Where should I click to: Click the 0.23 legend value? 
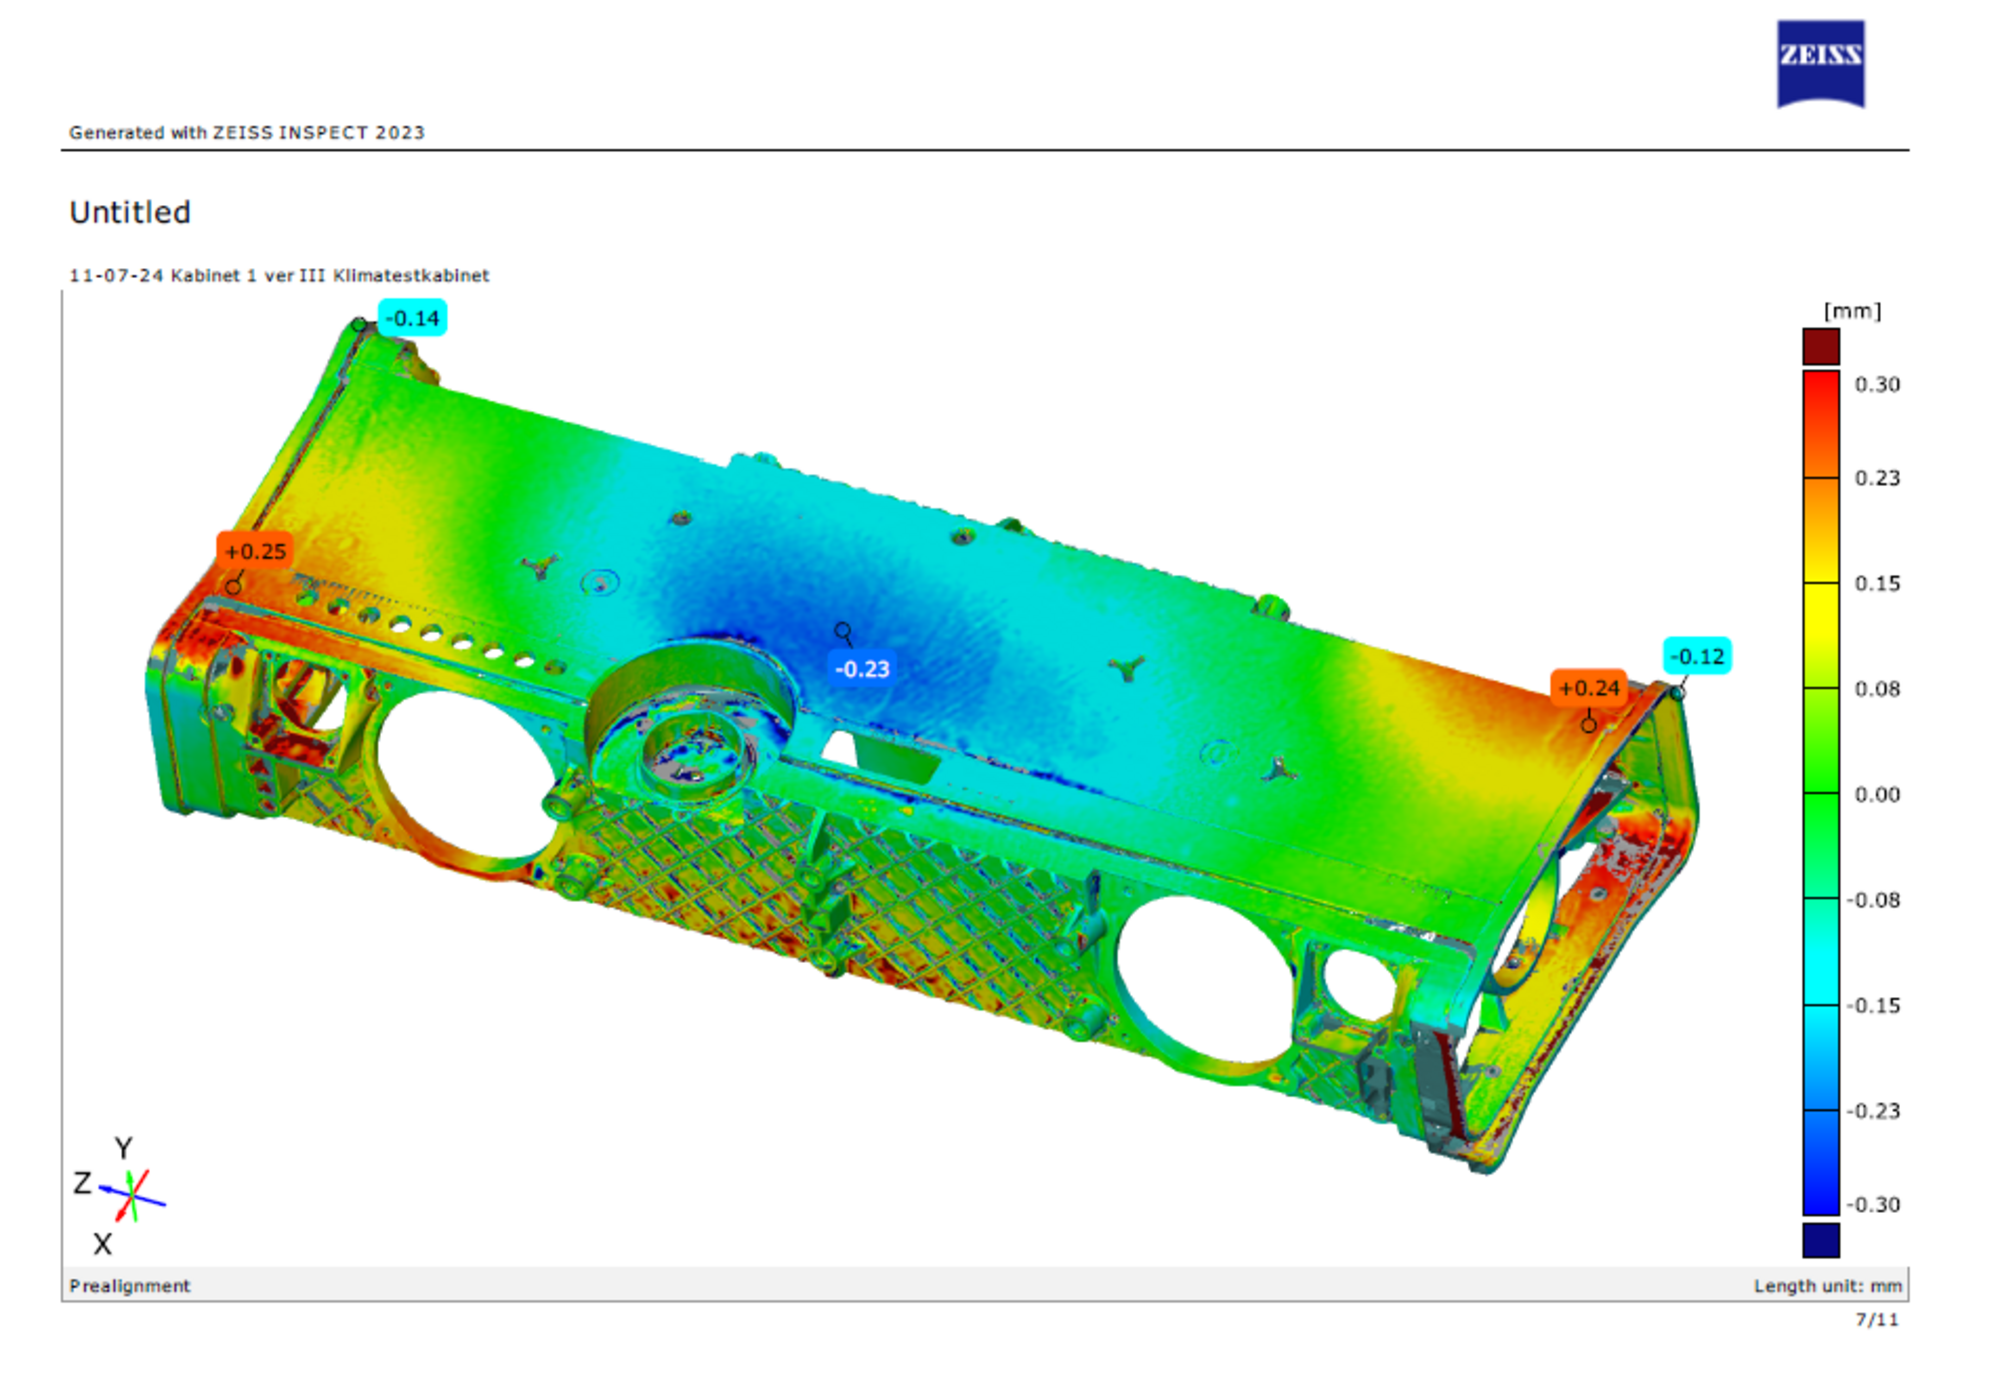(x=1877, y=478)
